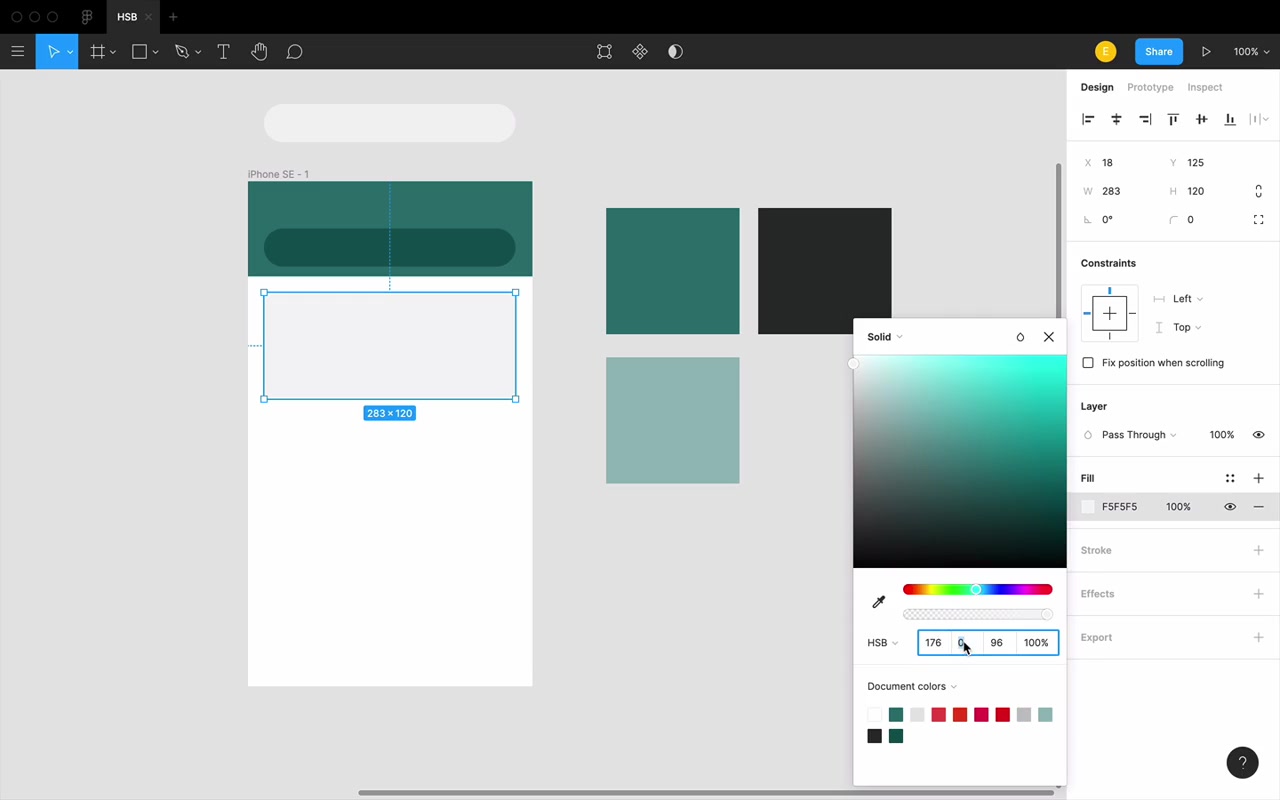Add an effect with plus
1280x800 pixels.
click(1258, 594)
